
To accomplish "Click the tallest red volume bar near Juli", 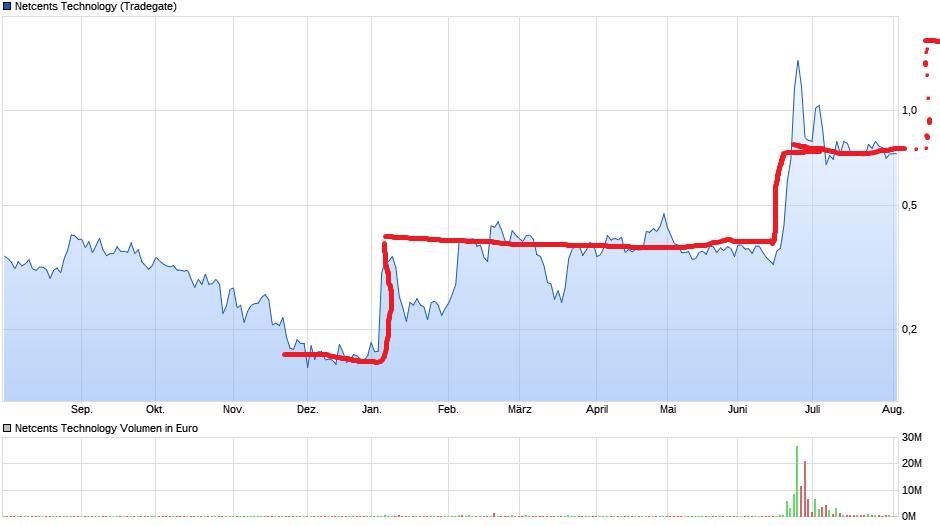I will coord(805,489).
